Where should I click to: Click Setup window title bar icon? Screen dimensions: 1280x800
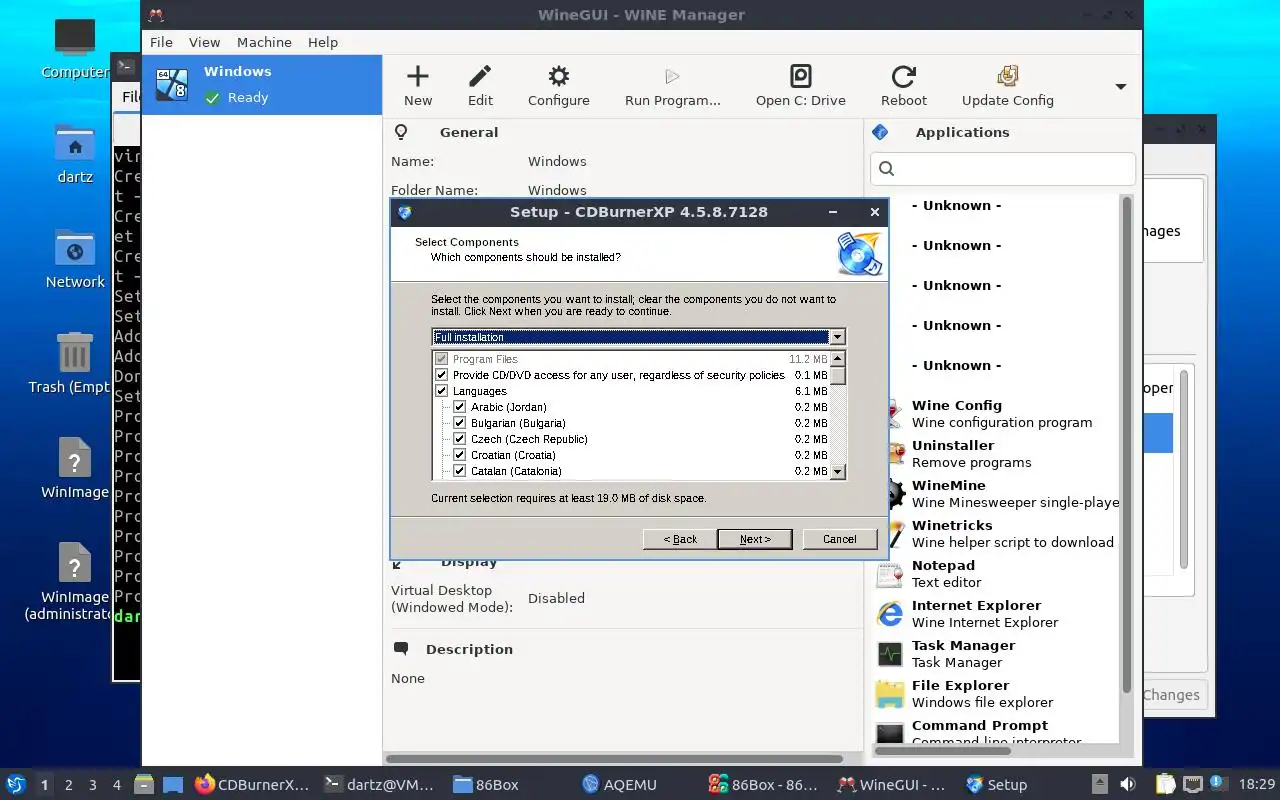404,212
